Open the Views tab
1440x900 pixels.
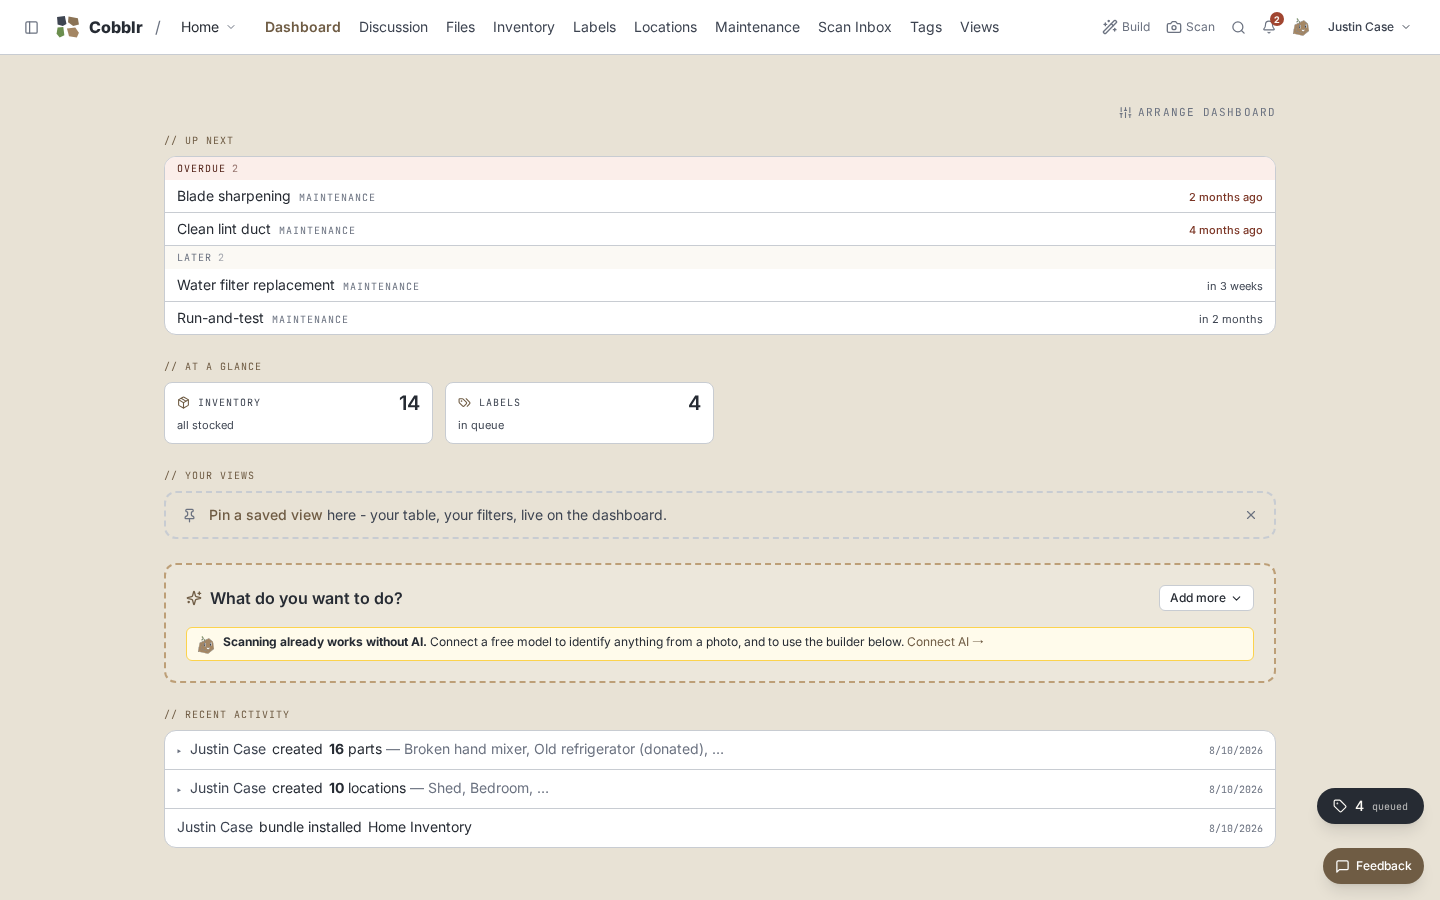tap(979, 27)
